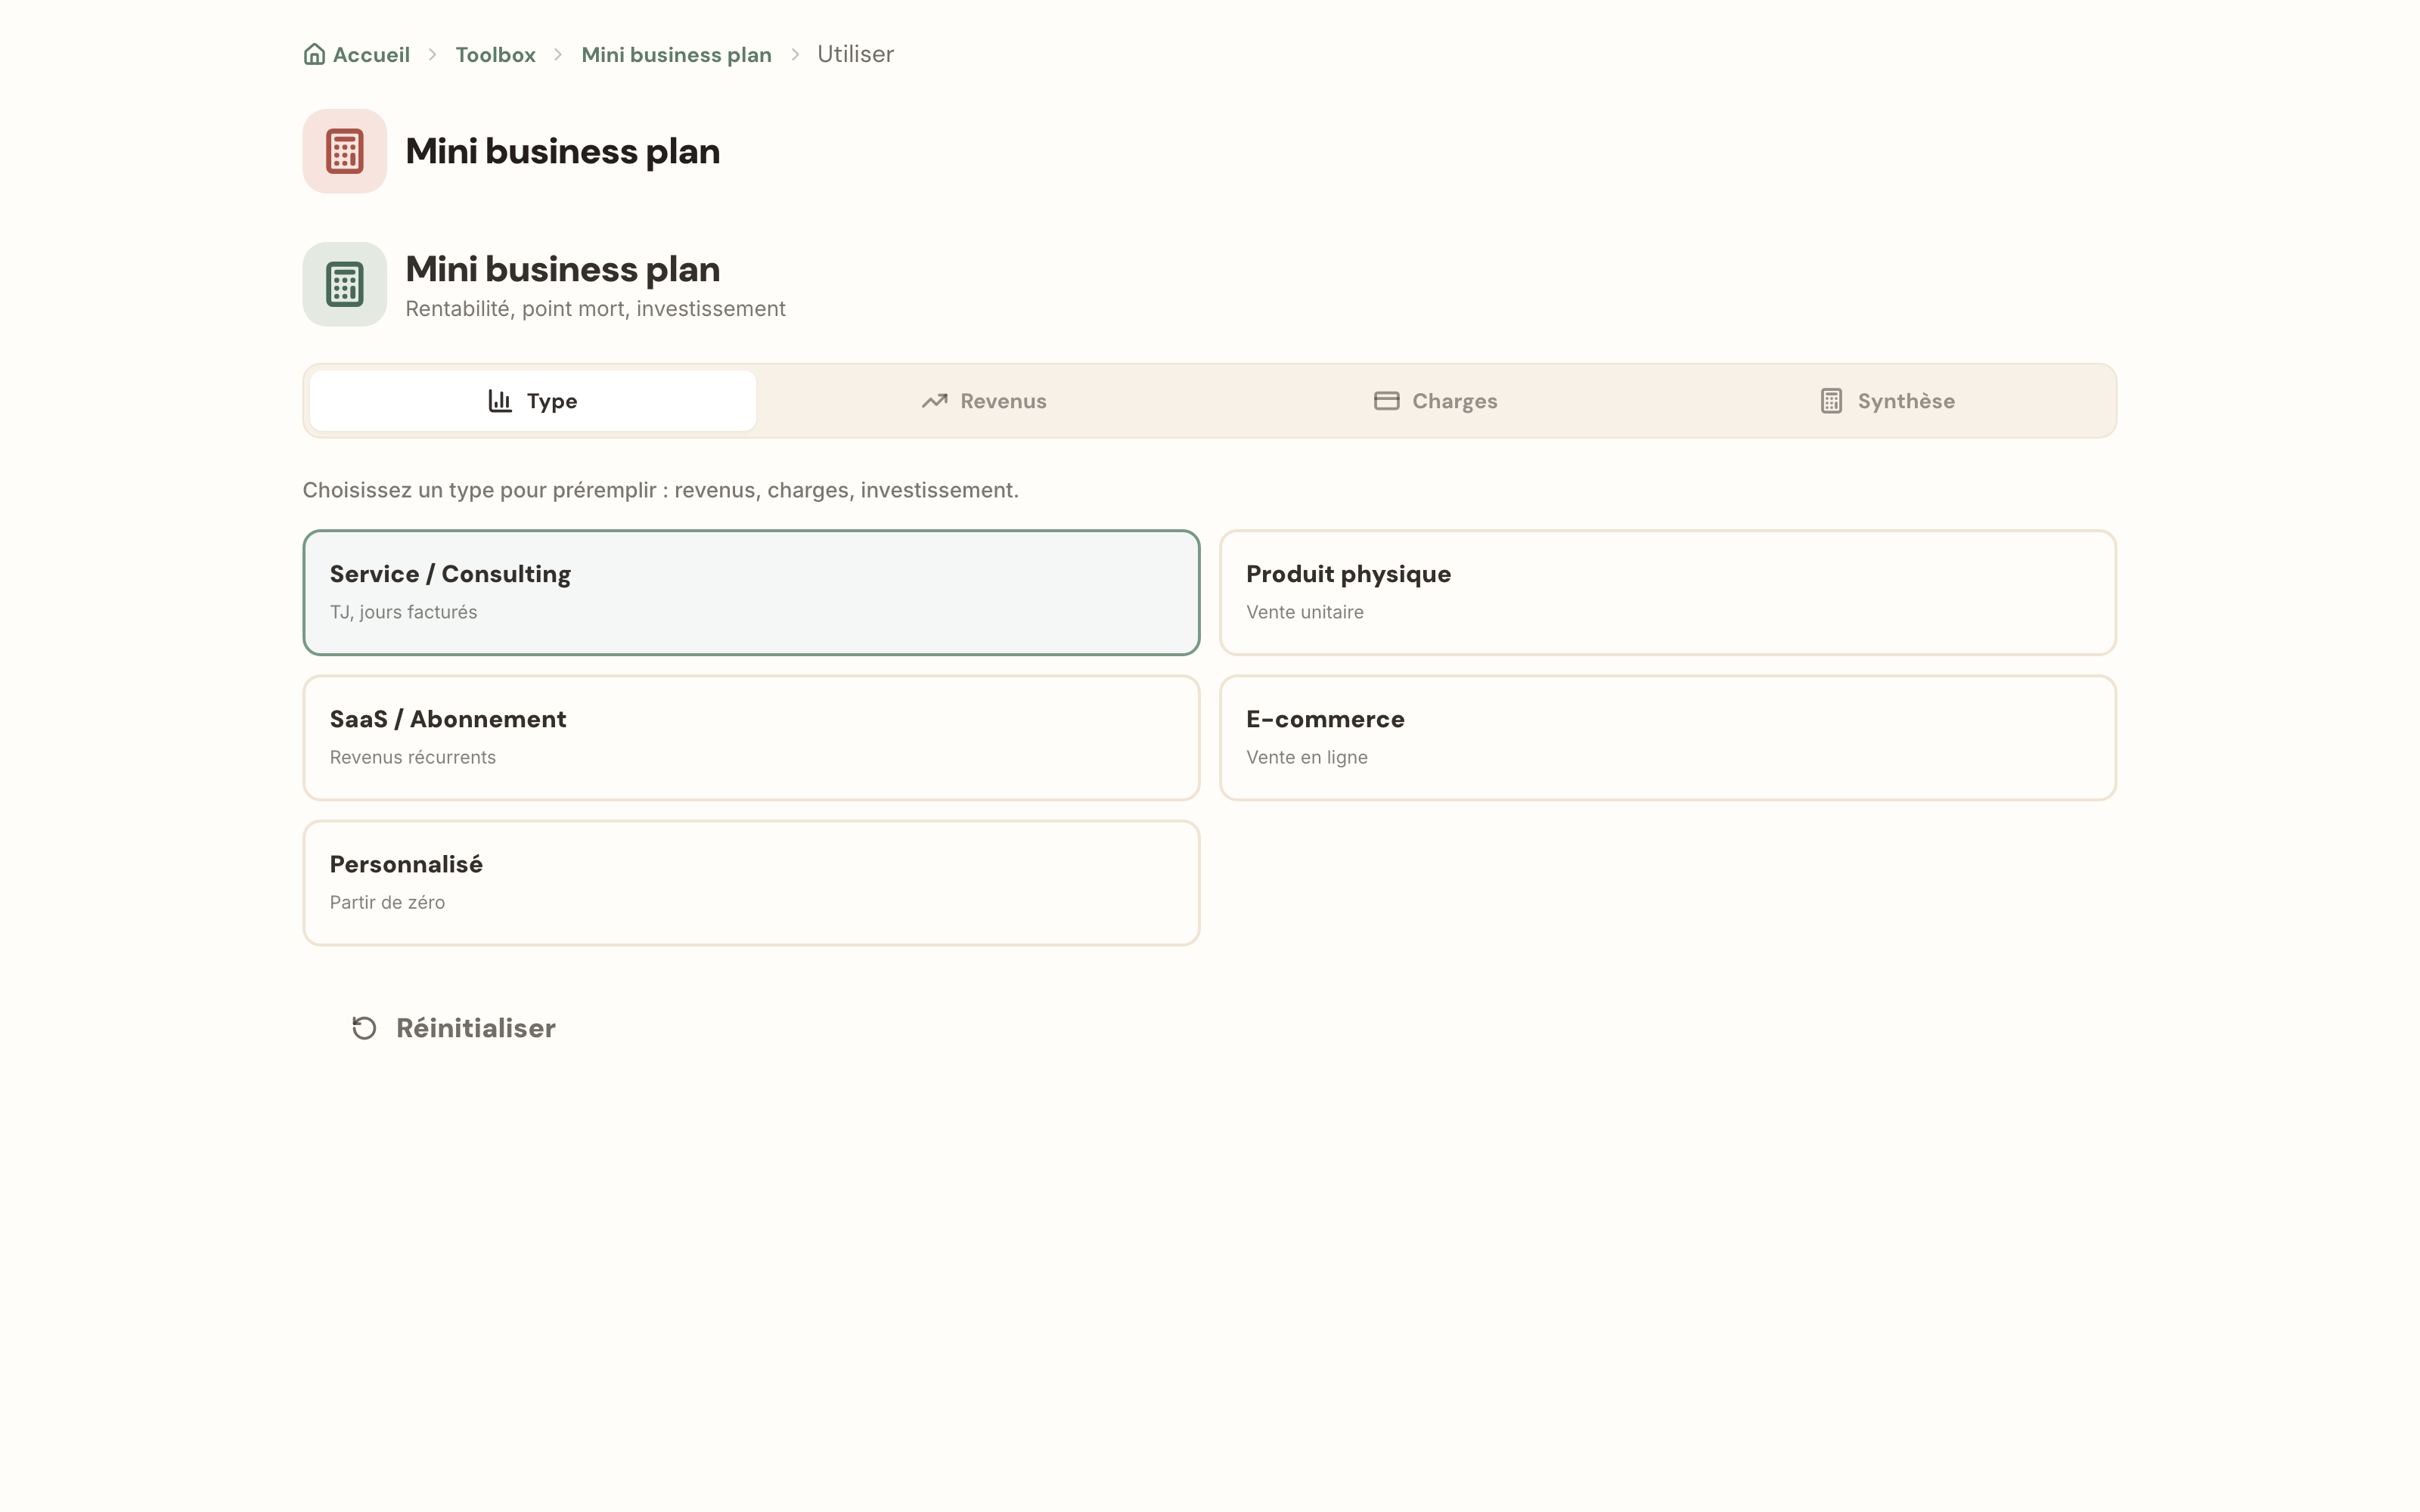
Task: Switch to the Revenus tab
Action: pos(984,401)
